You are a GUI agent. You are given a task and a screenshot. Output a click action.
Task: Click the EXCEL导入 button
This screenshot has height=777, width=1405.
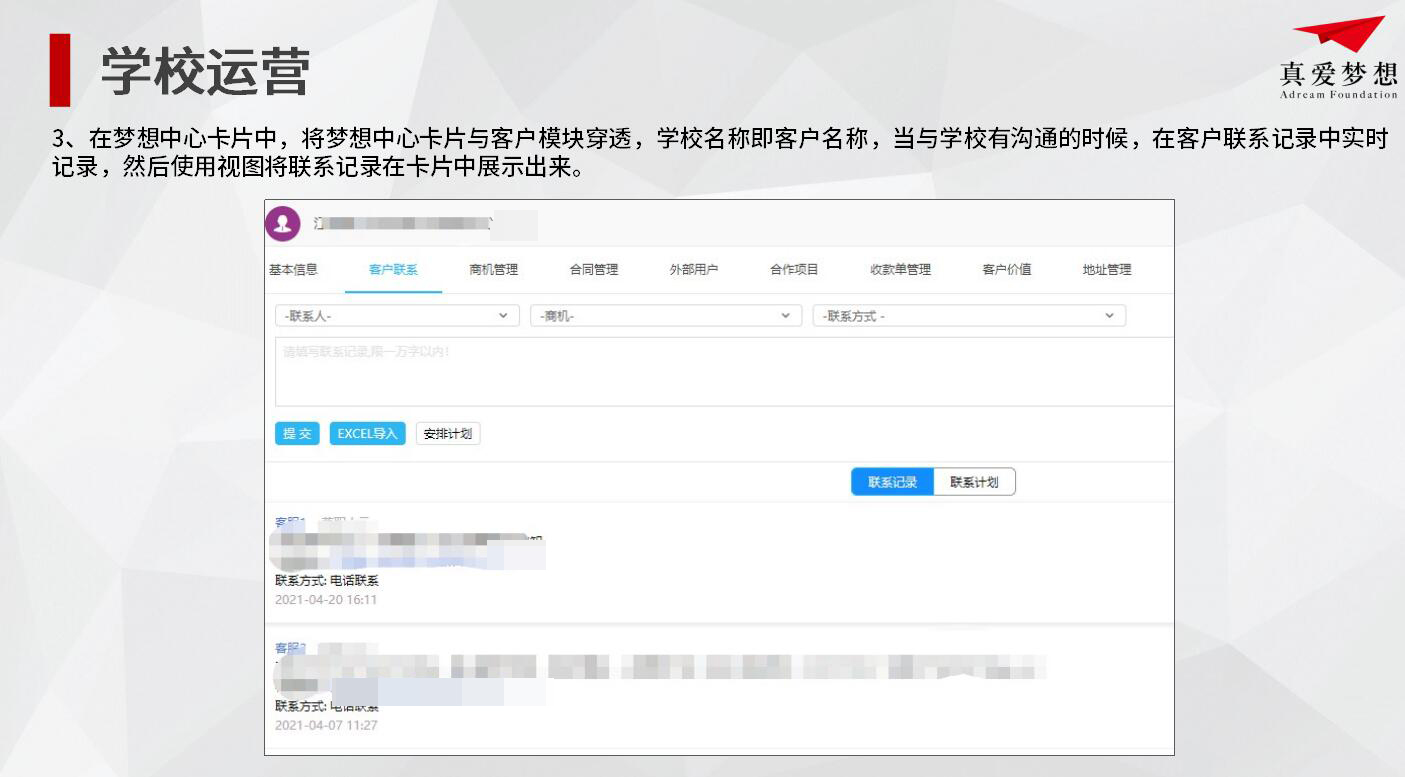point(368,433)
